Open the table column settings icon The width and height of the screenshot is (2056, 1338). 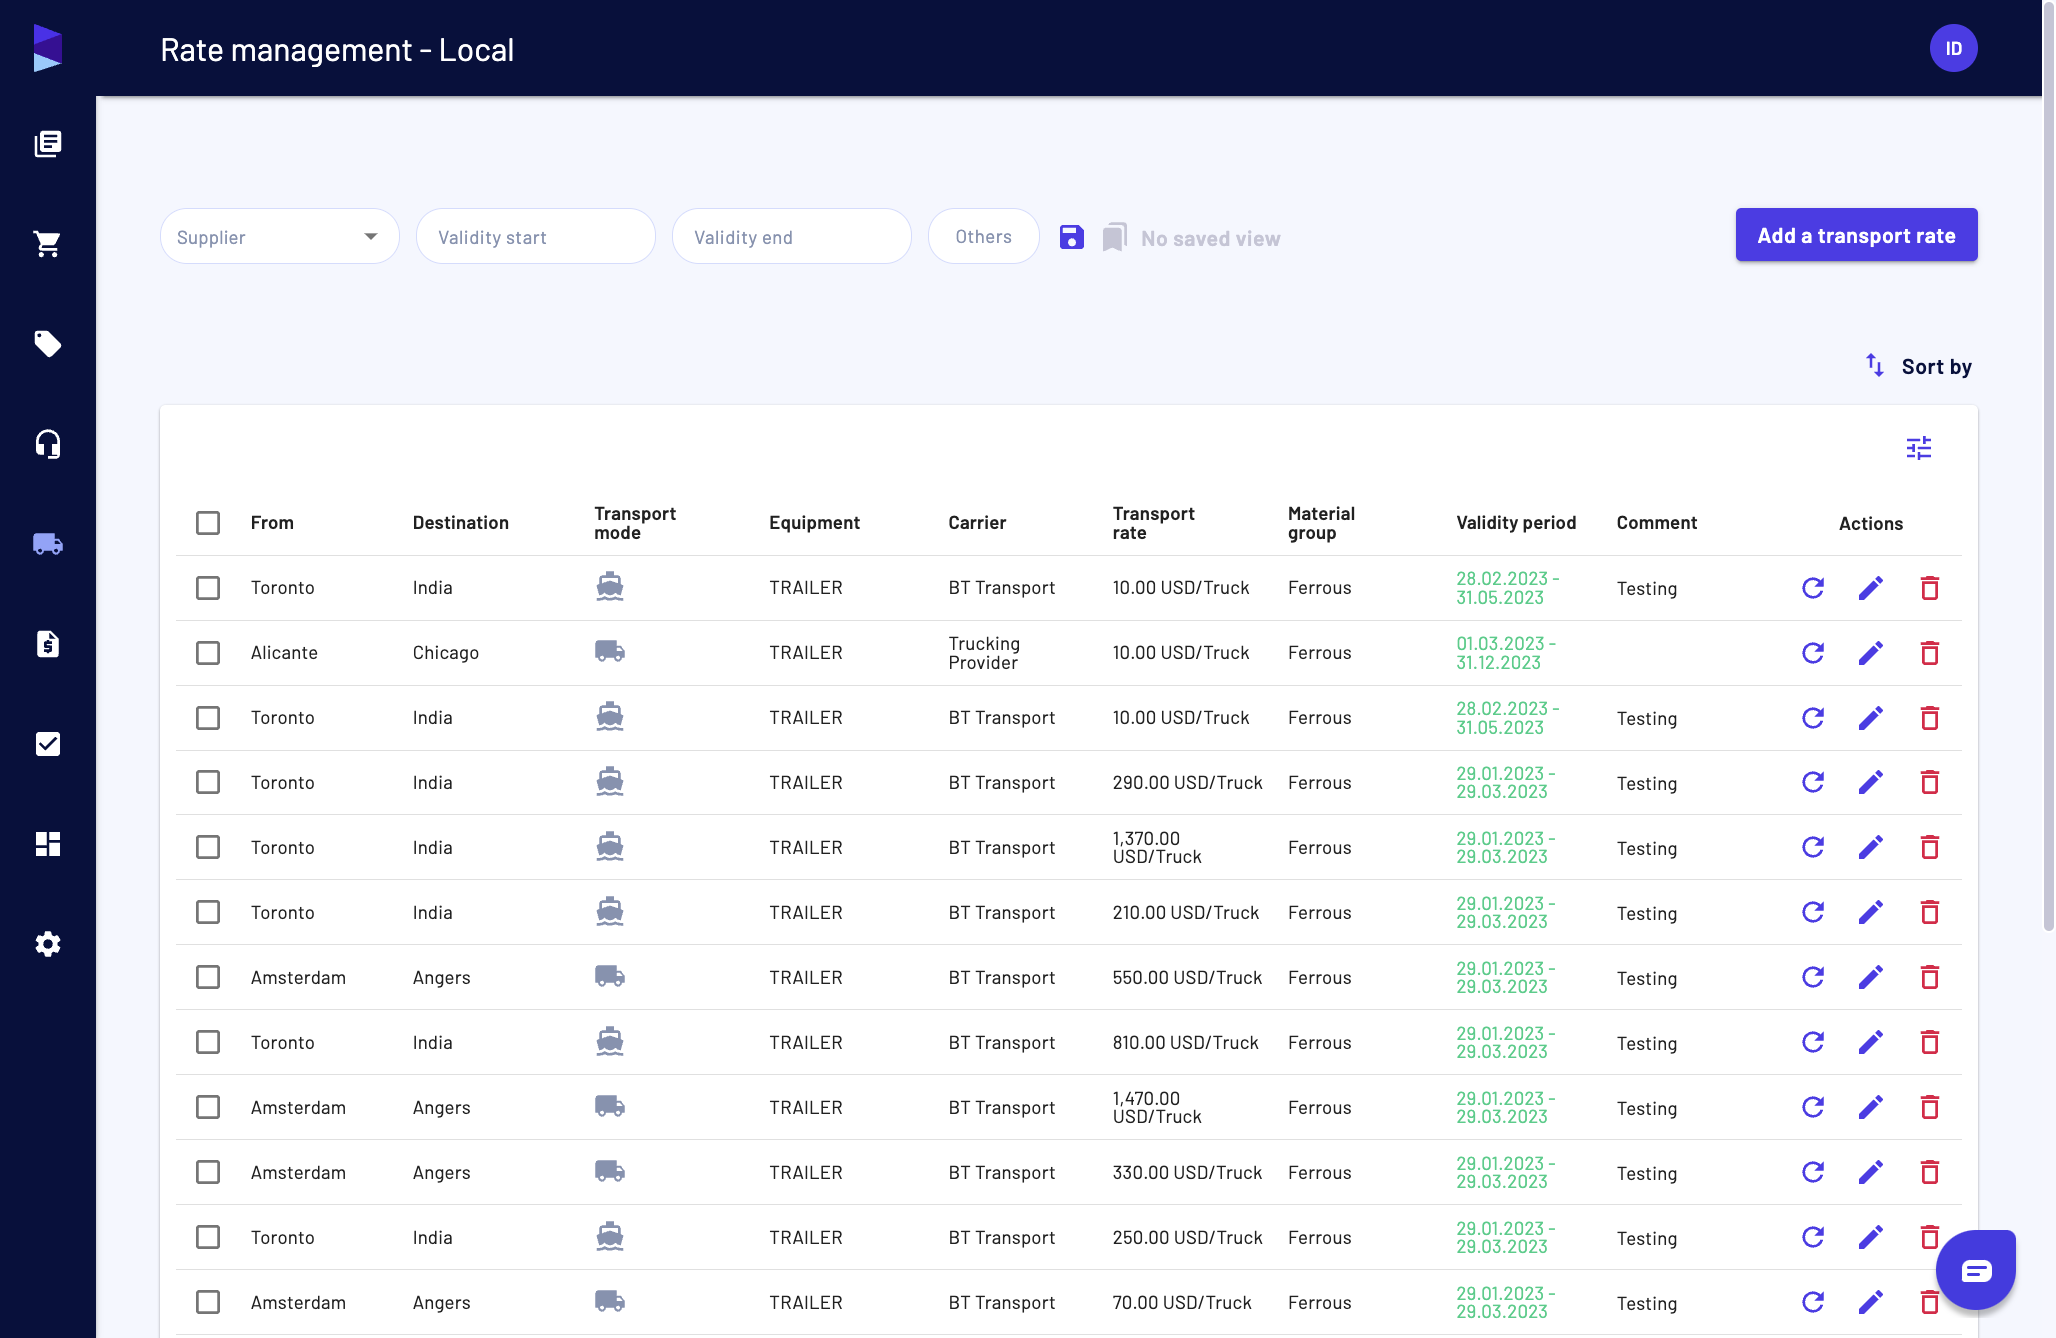[1919, 448]
